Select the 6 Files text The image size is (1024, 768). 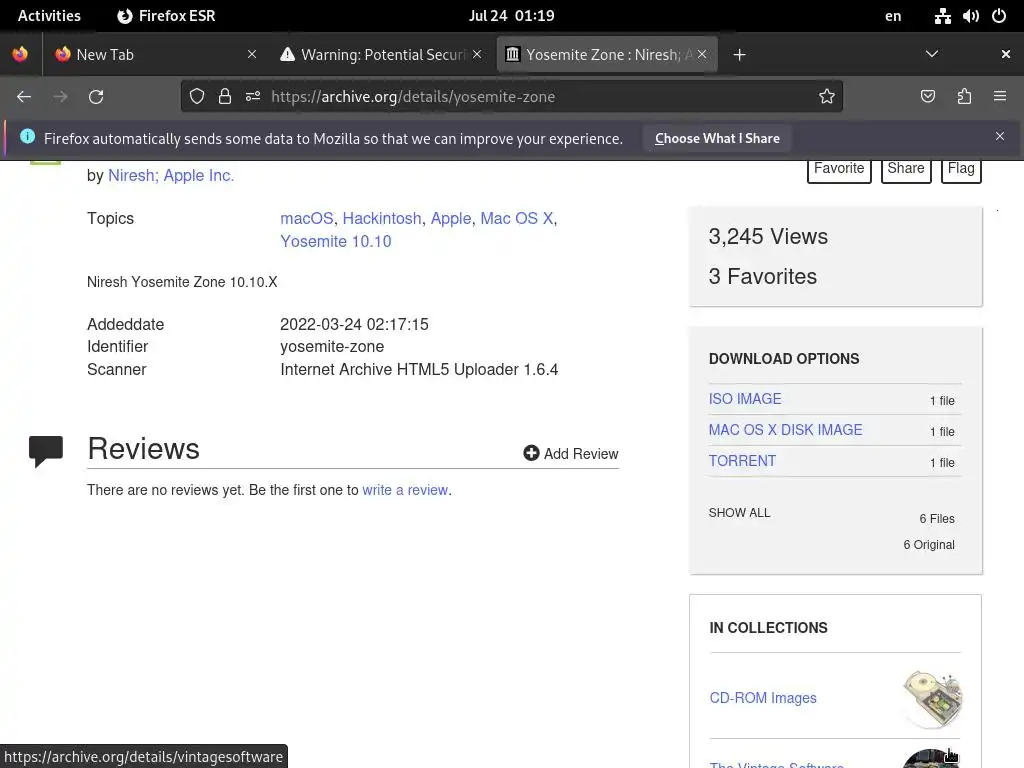coord(936,519)
